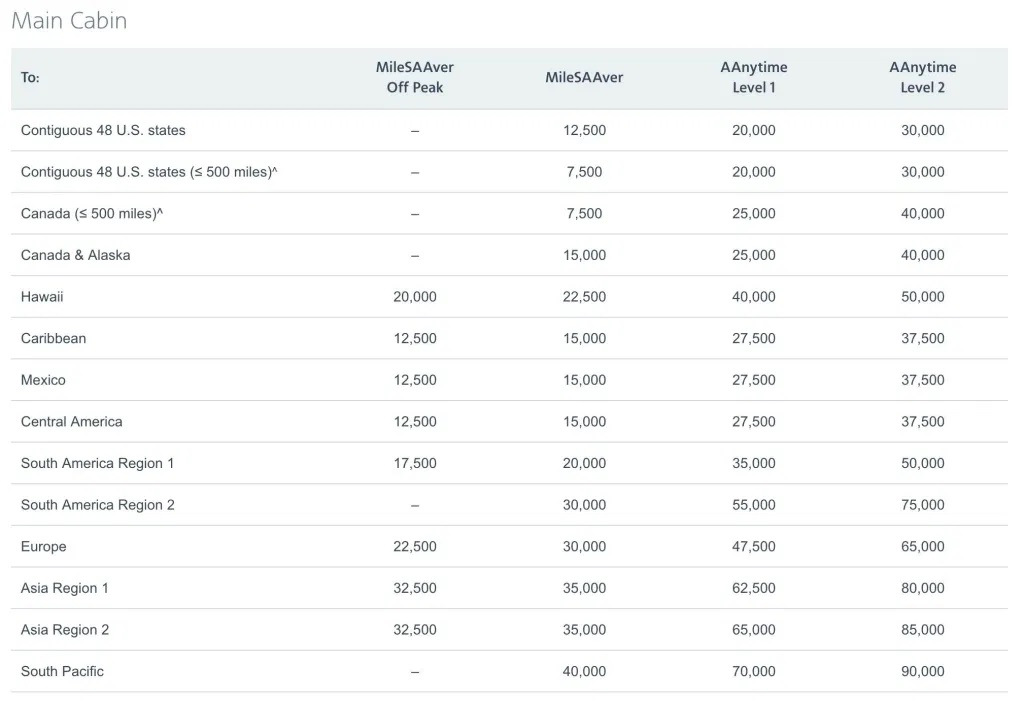Click the 'Canada & Alaska' row label
The image size is (1024, 701).
[75, 255]
